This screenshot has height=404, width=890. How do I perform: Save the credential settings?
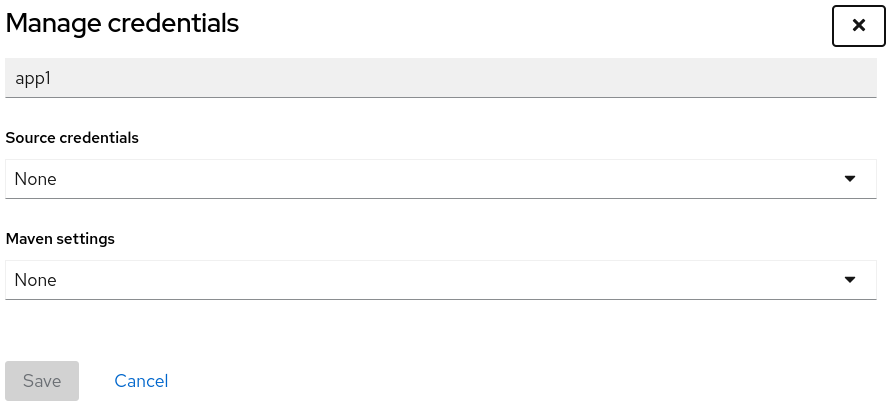42,381
